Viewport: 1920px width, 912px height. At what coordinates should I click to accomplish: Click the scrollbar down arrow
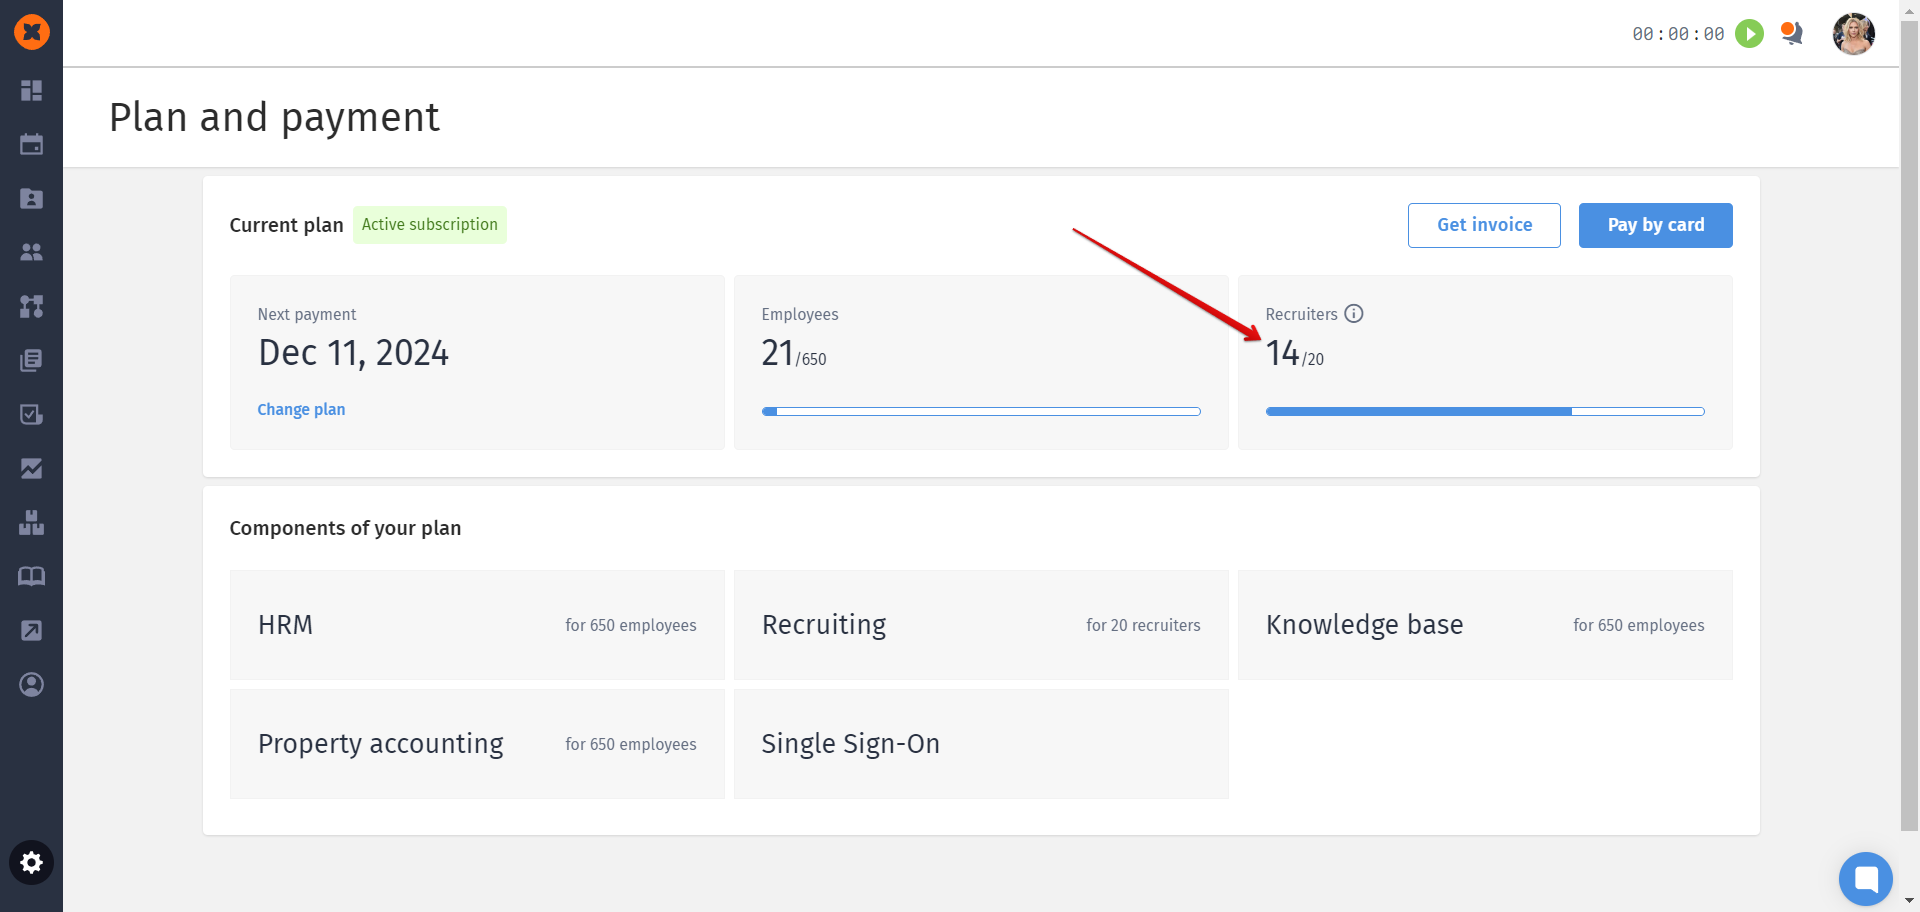point(1909,901)
